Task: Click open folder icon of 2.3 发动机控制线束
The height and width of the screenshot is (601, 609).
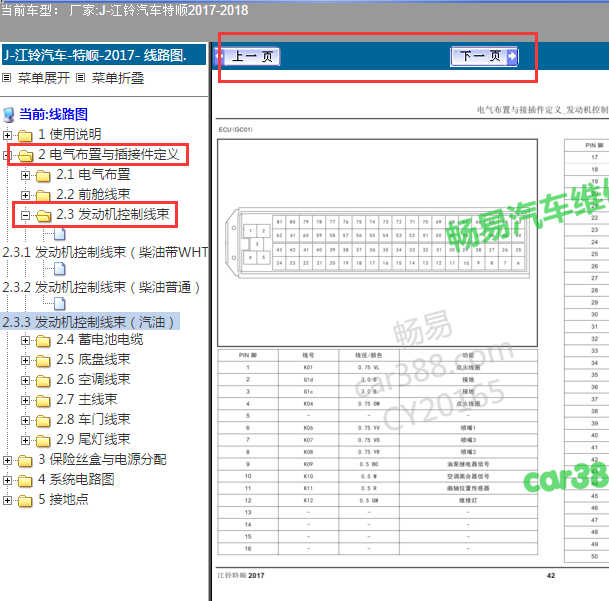Action: point(44,215)
